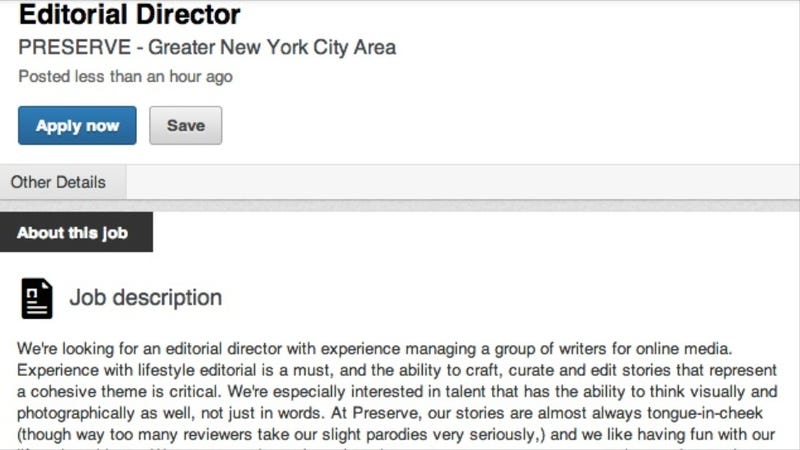Click the sentence beginning "We're looking for an editorial director"
The width and height of the screenshot is (800, 450).
tap(374, 349)
